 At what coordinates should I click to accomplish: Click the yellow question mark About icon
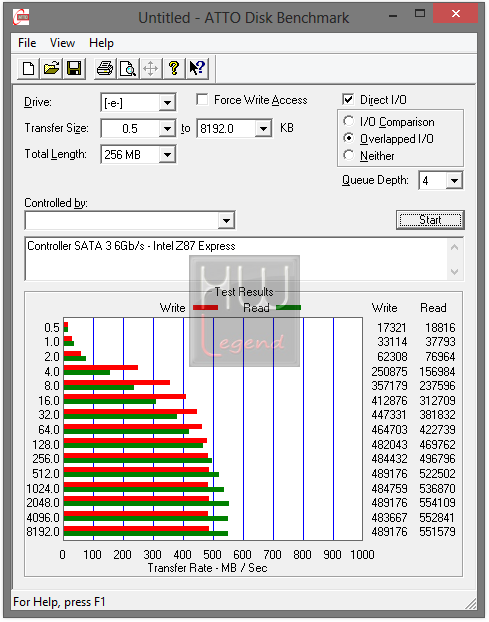[174, 68]
